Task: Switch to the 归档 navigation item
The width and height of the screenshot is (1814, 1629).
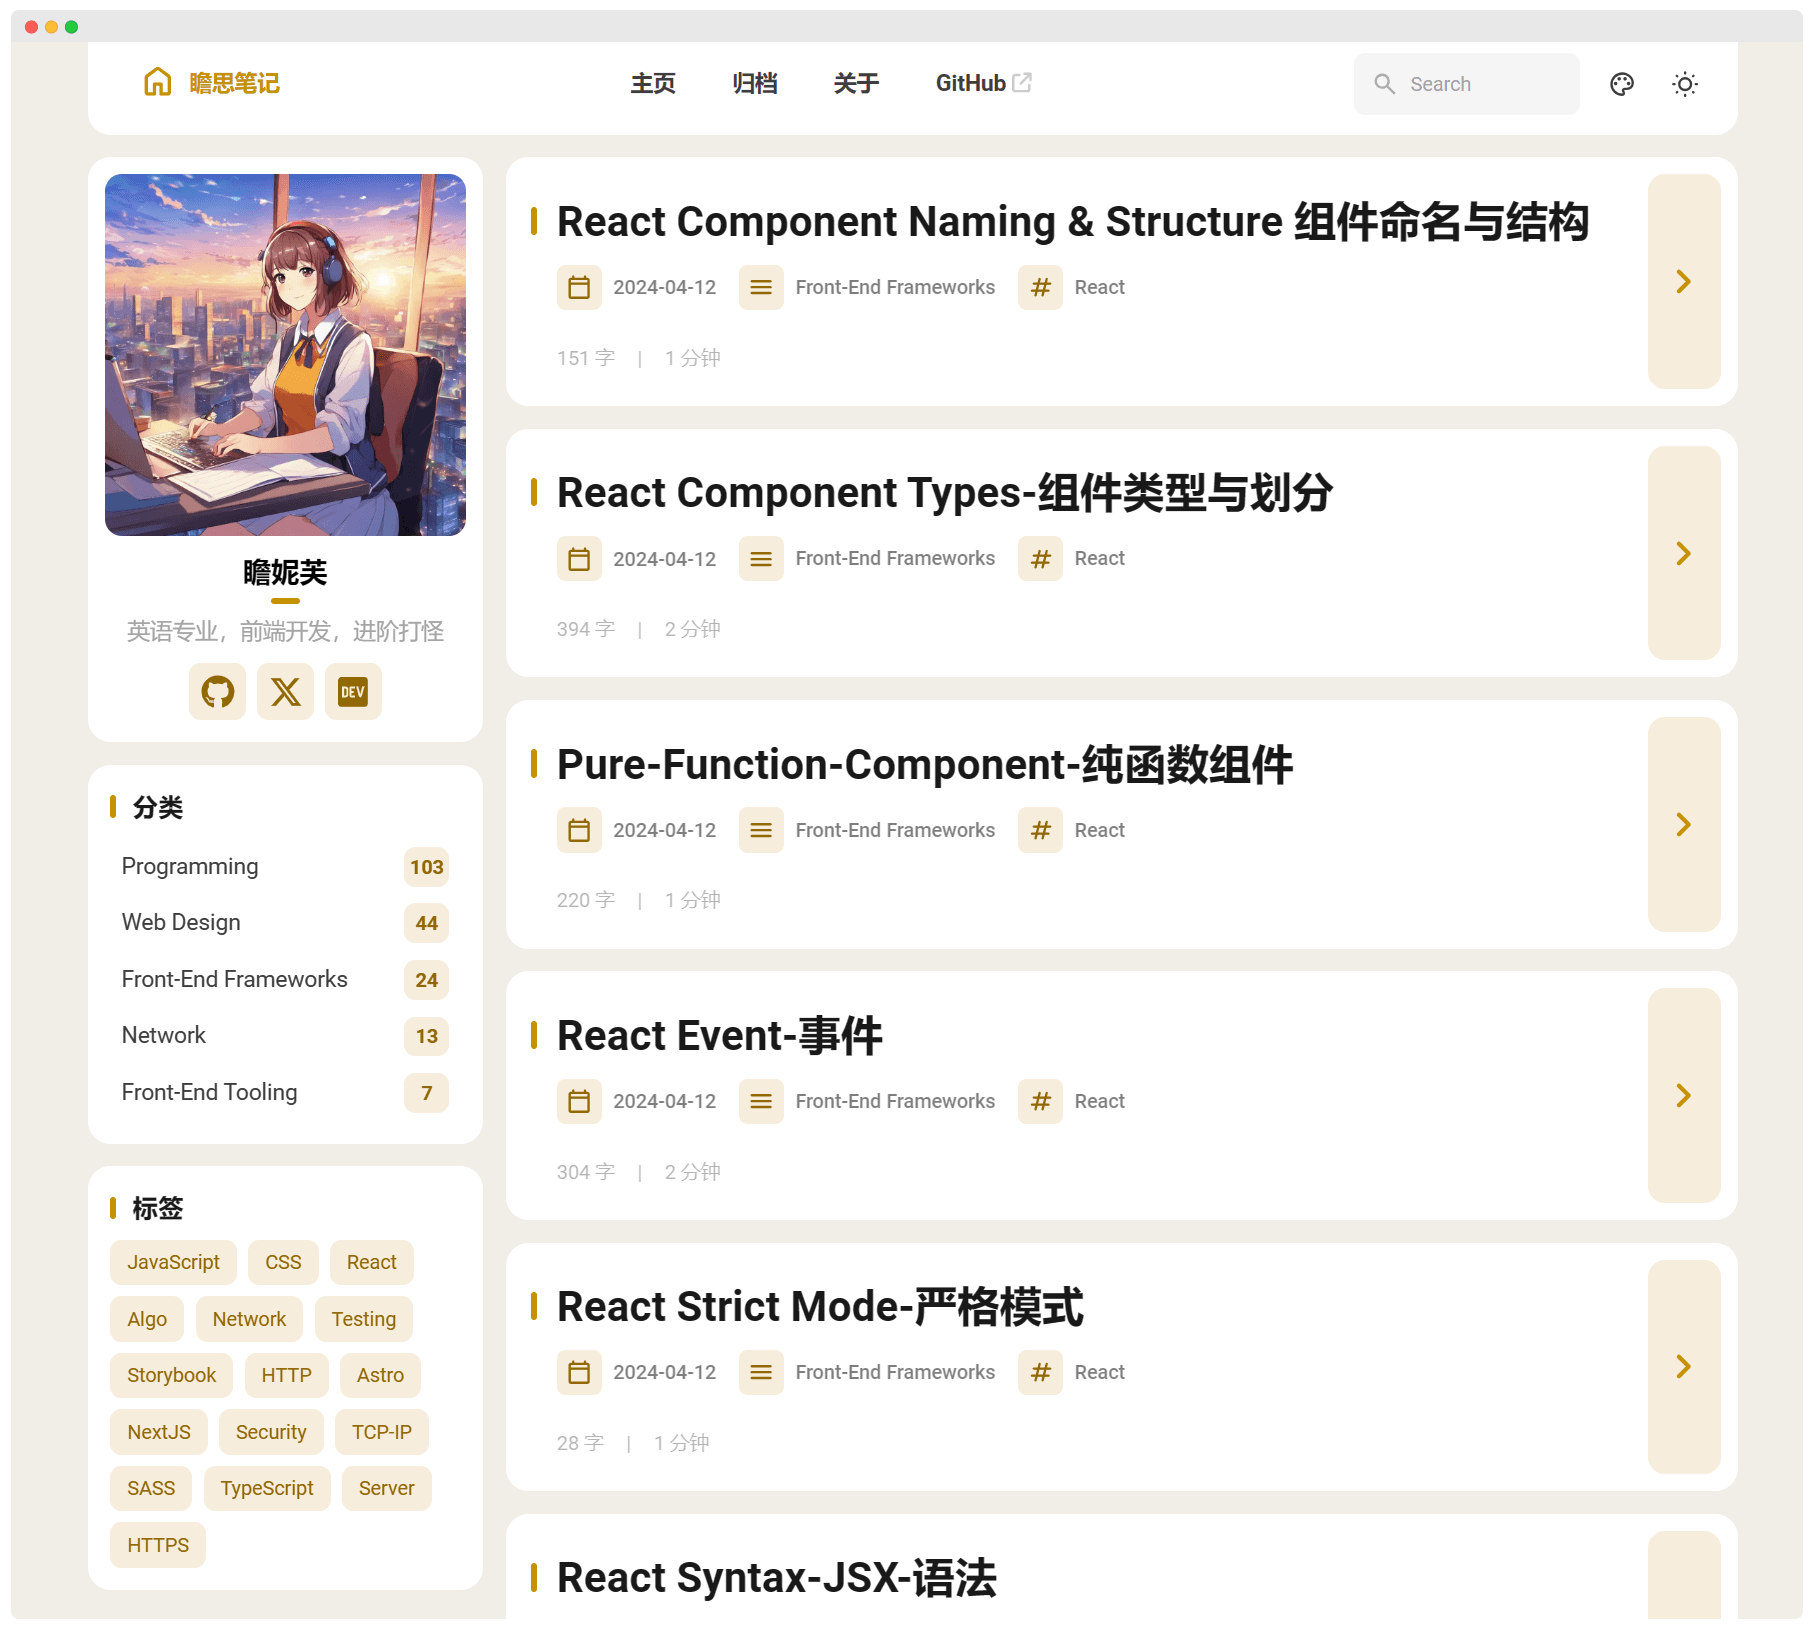Action: pos(755,84)
